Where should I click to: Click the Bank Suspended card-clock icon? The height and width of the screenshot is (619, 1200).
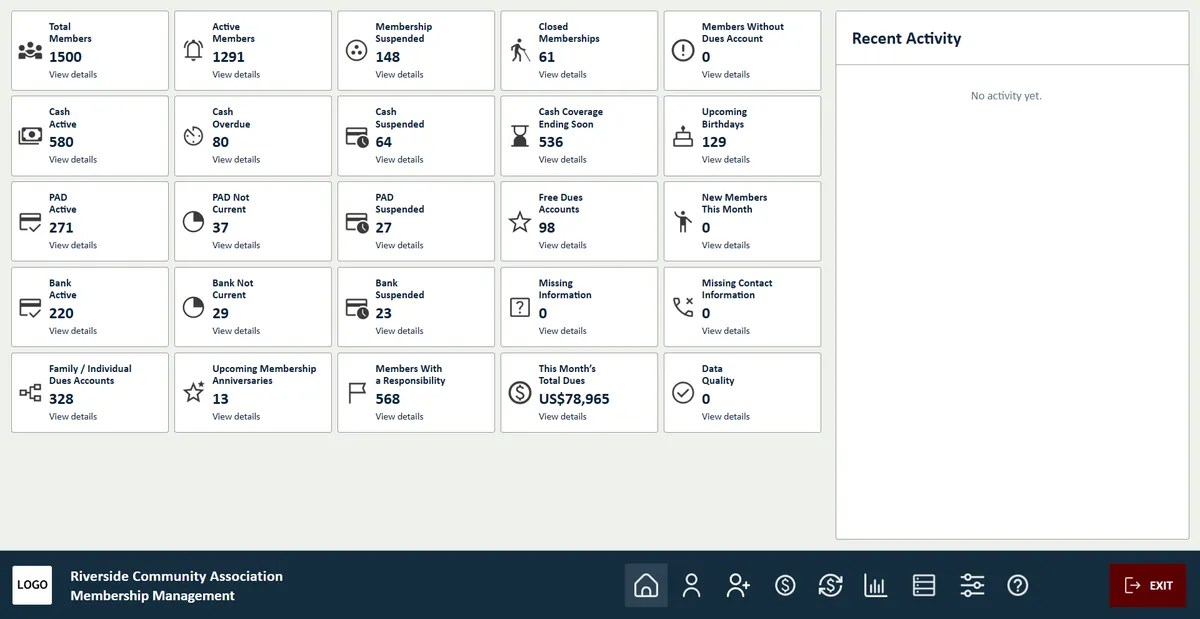click(357, 308)
